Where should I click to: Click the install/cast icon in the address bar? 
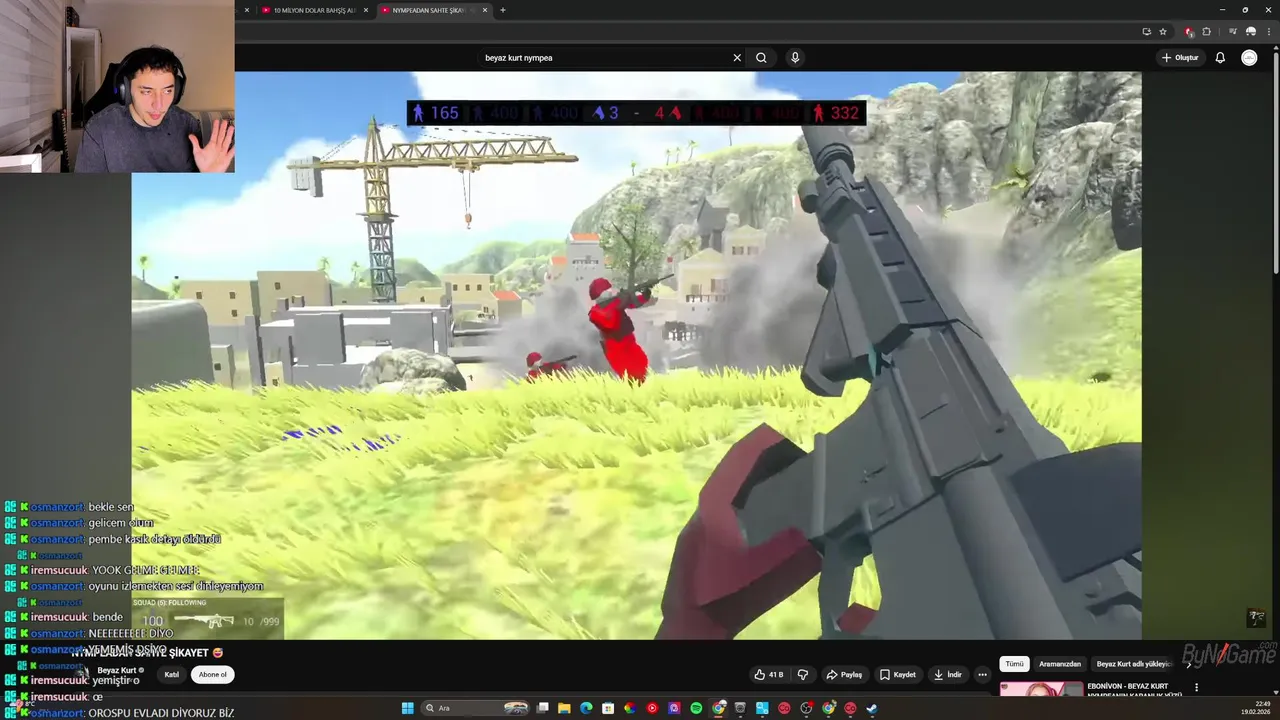click(1146, 32)
